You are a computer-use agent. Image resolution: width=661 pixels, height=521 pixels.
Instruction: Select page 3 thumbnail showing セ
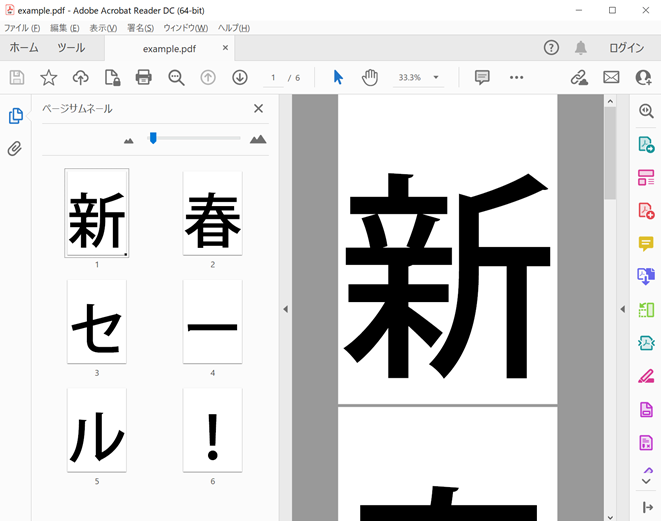click(97, 321)
